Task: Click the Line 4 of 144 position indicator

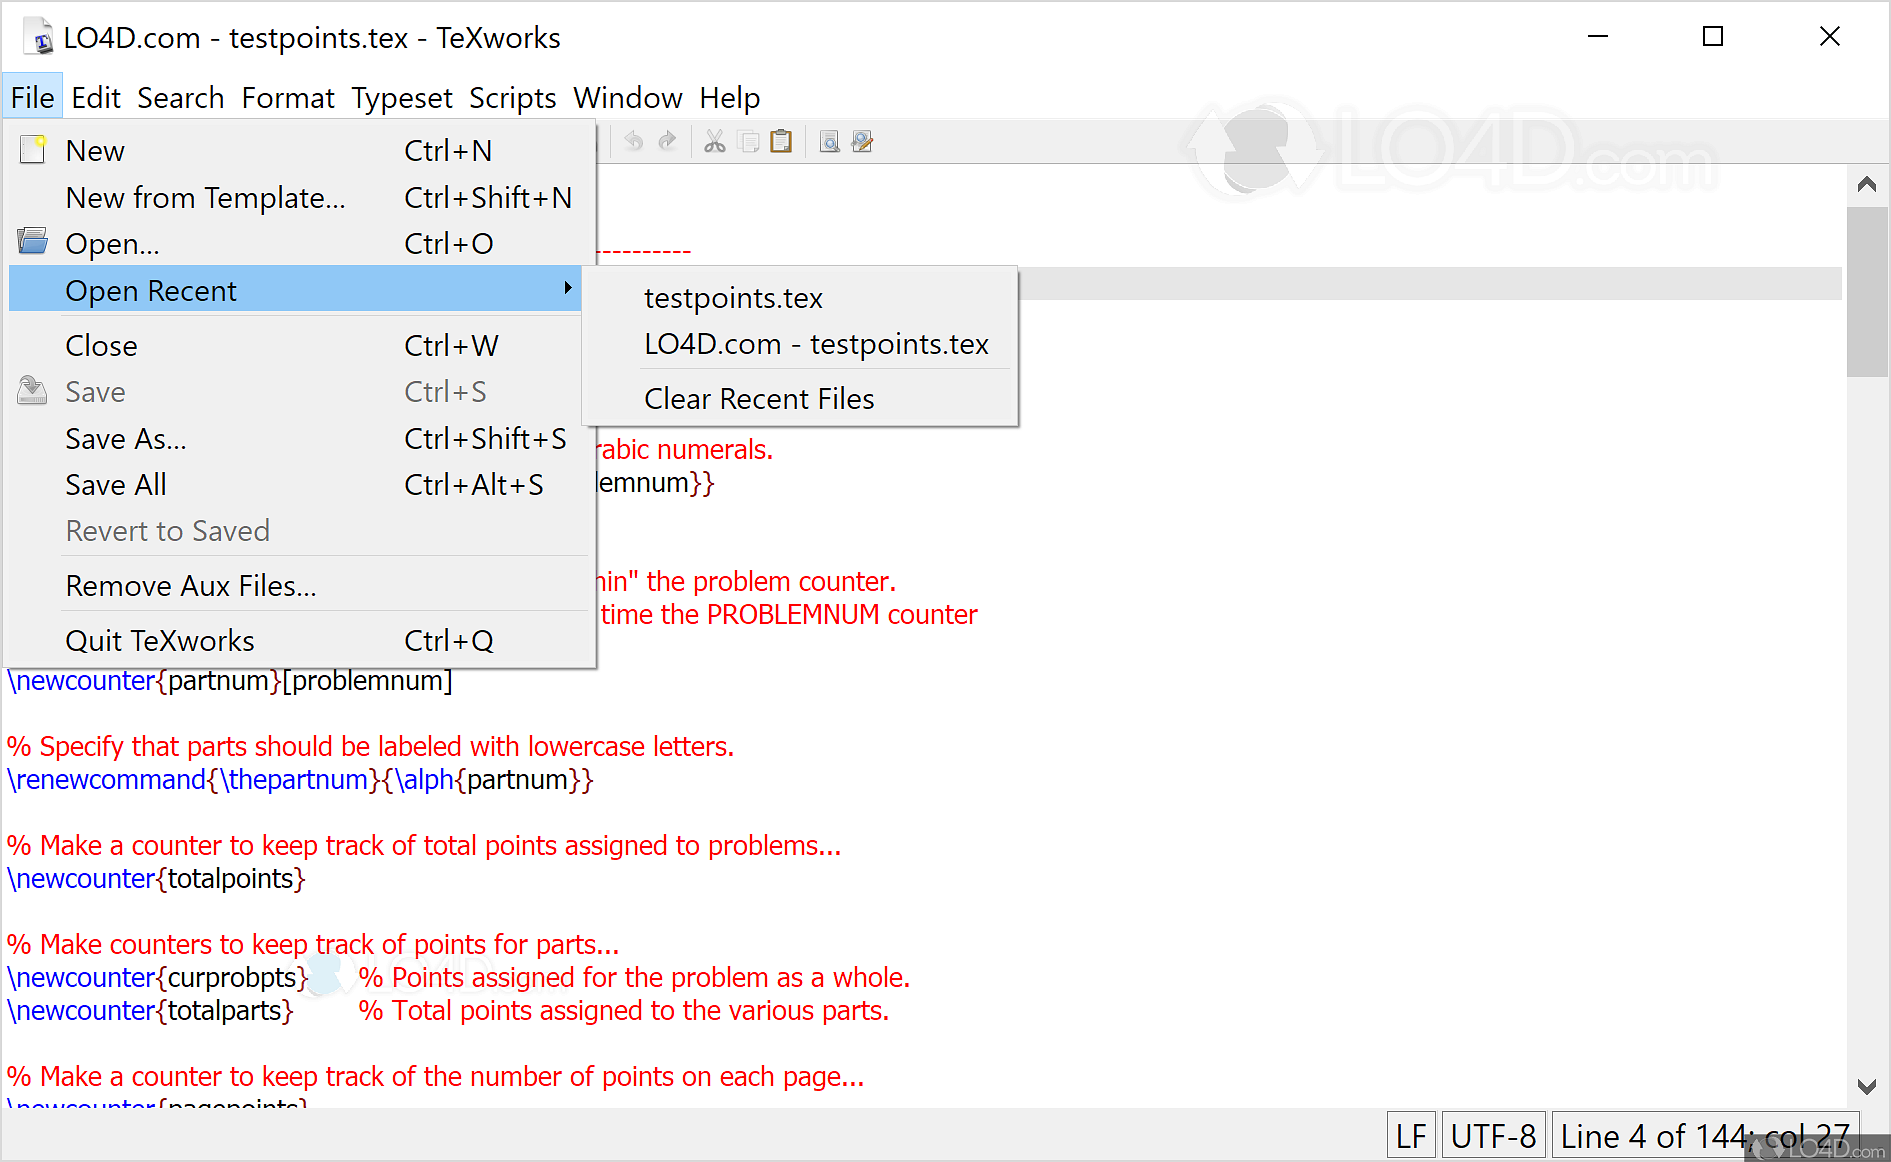Action: click(1704, 1136)
